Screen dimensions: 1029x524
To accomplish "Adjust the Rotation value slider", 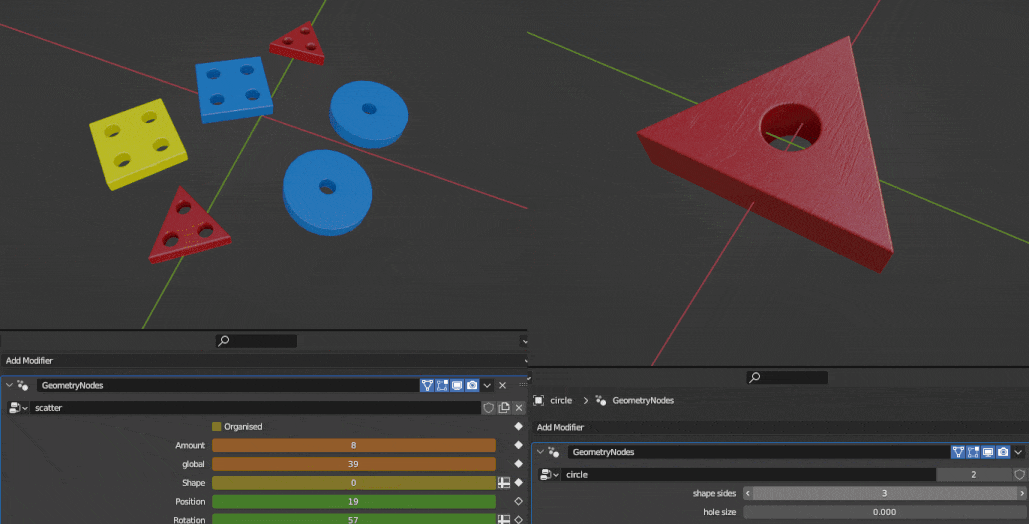I will click(x=354, y=519).
